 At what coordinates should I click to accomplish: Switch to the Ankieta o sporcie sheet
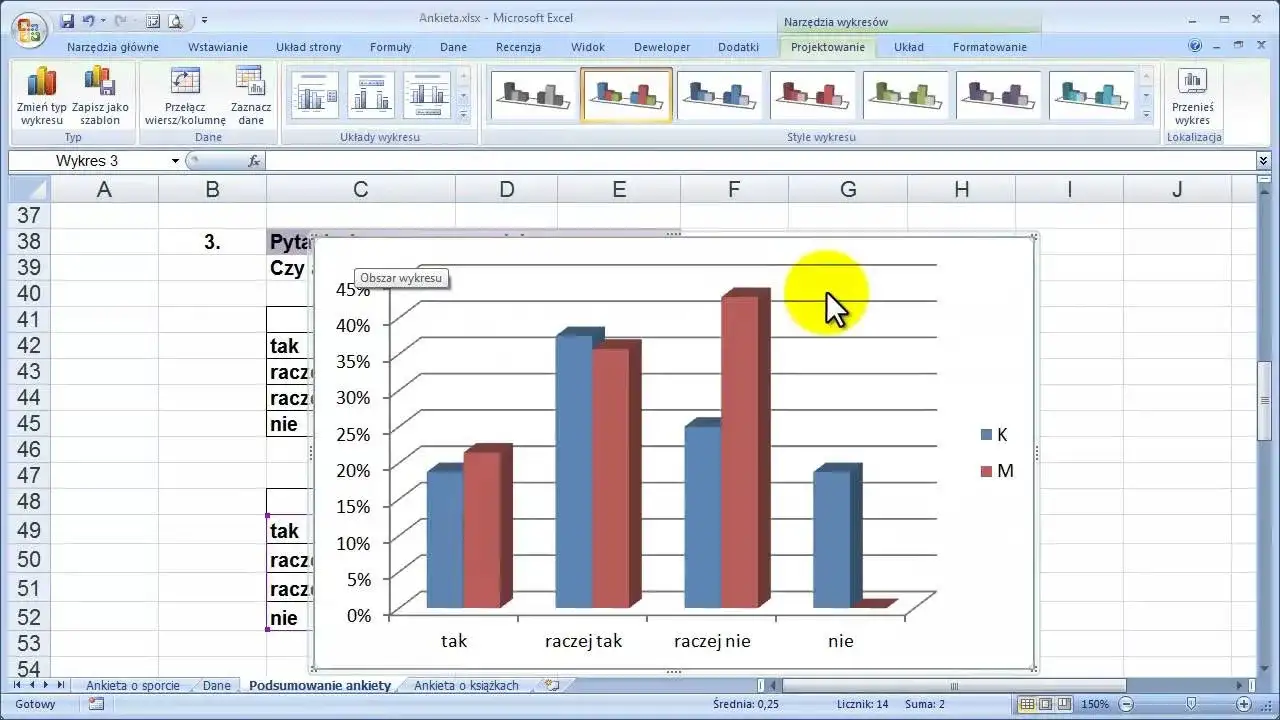pos(133,686)
